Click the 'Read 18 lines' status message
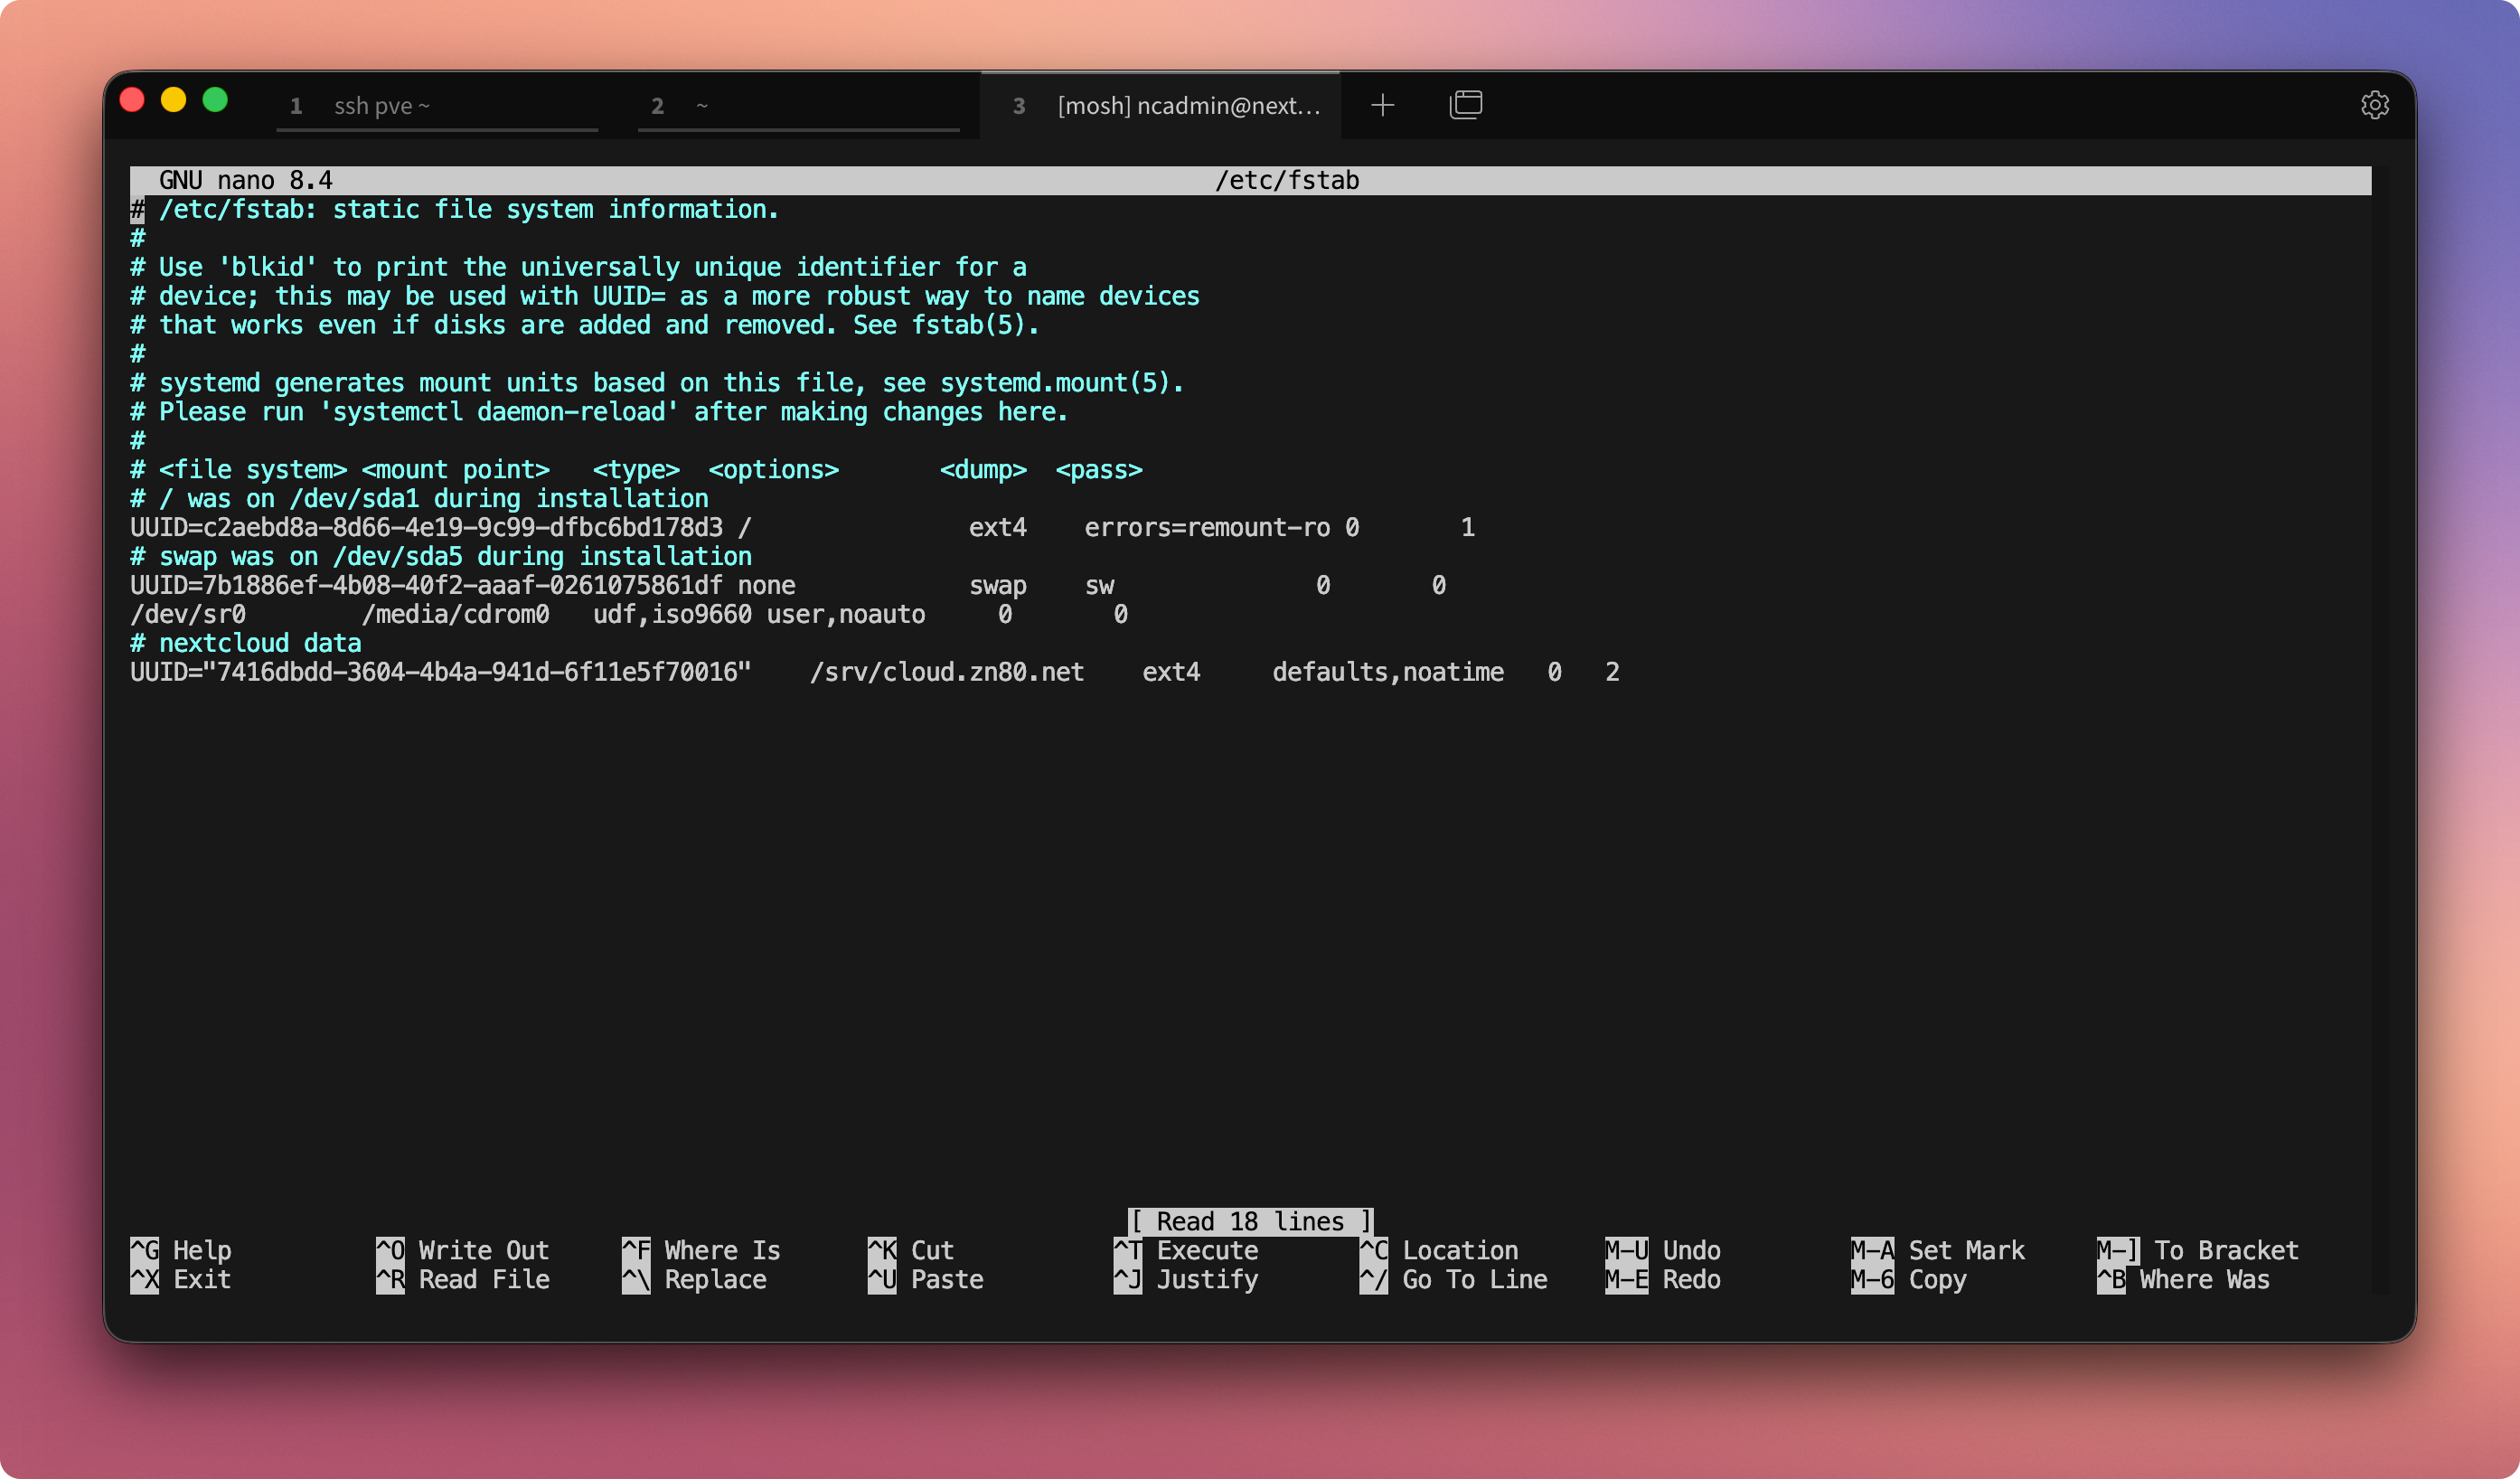 1249,1221
